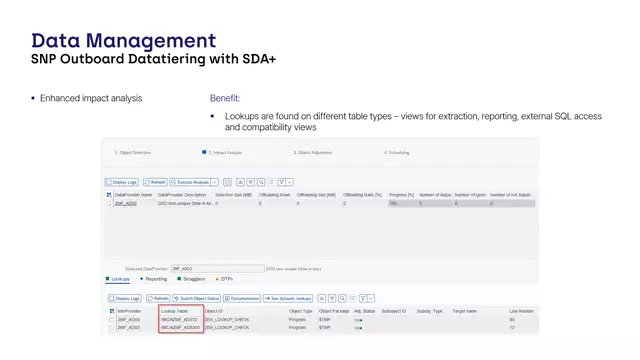Go to step 4 Scheduling

396,152
